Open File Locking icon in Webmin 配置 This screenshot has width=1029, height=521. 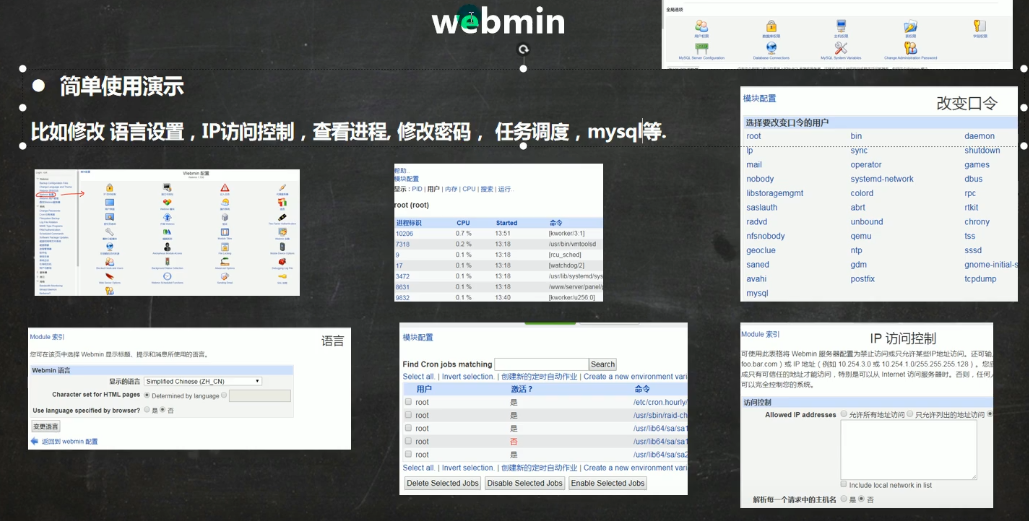[x=224, y=247]
